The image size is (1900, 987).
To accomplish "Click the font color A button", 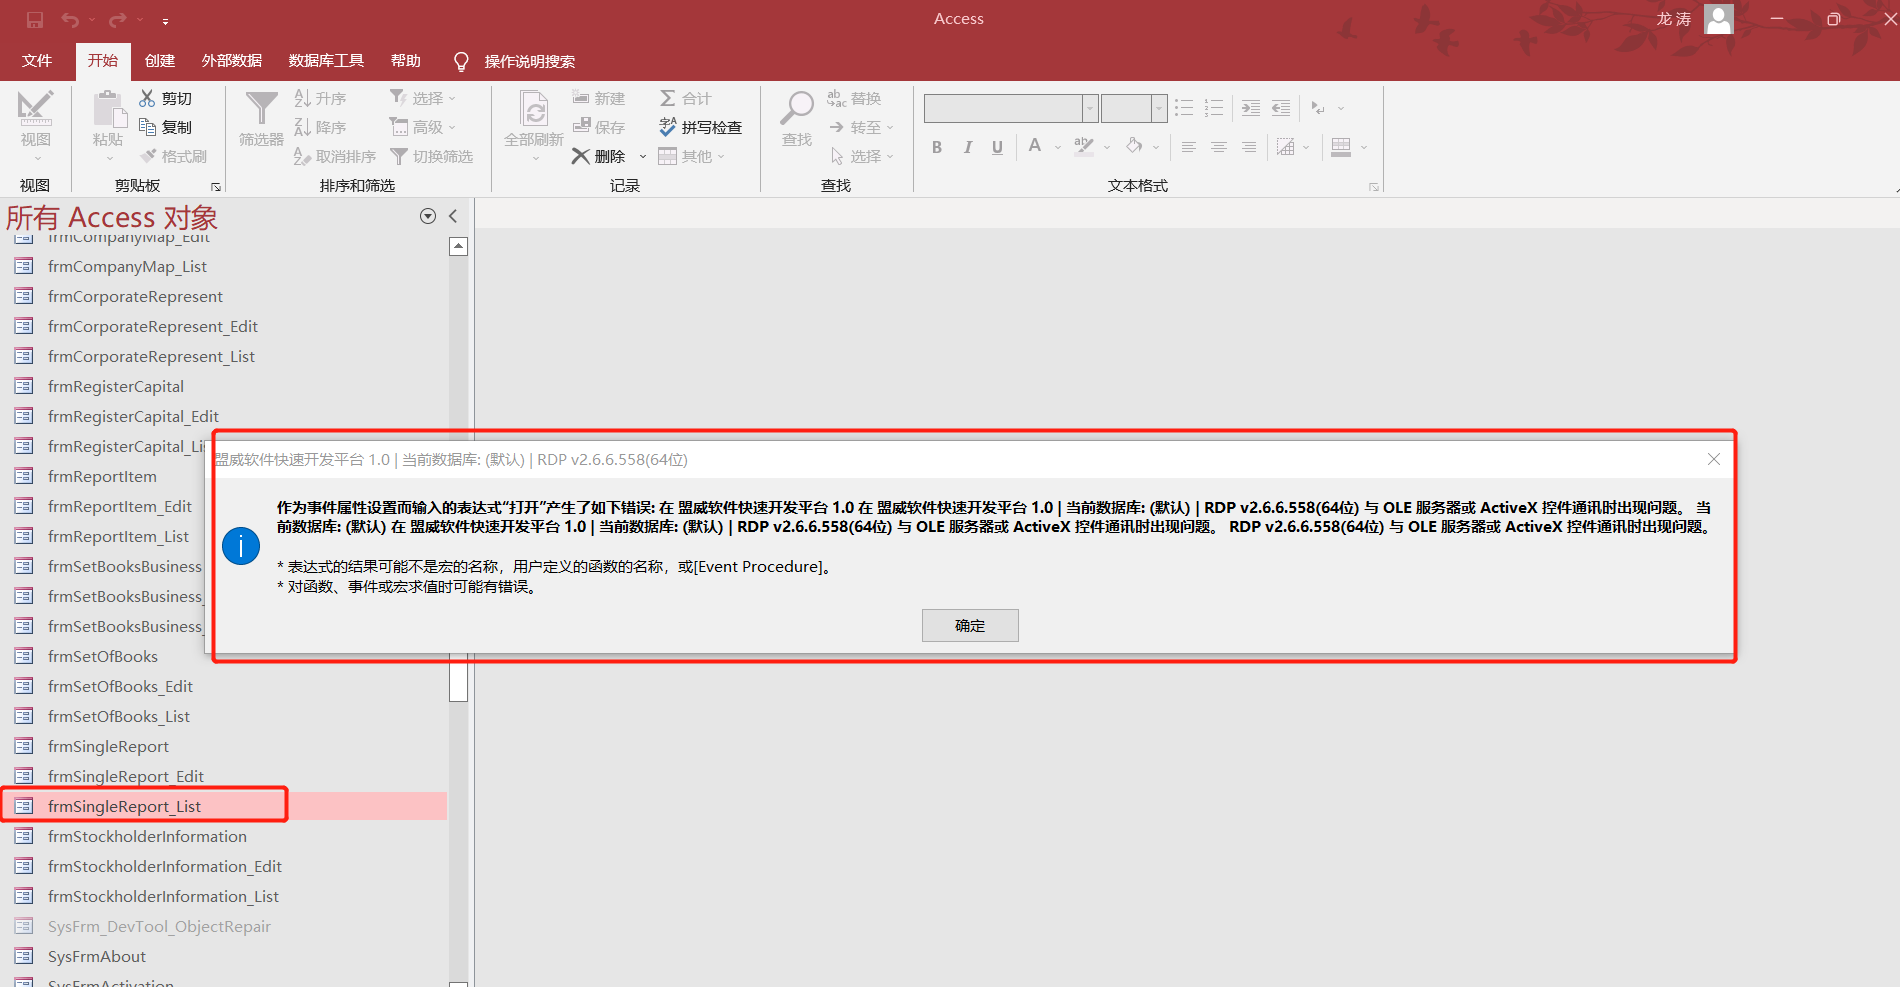I will [1035, 146].
